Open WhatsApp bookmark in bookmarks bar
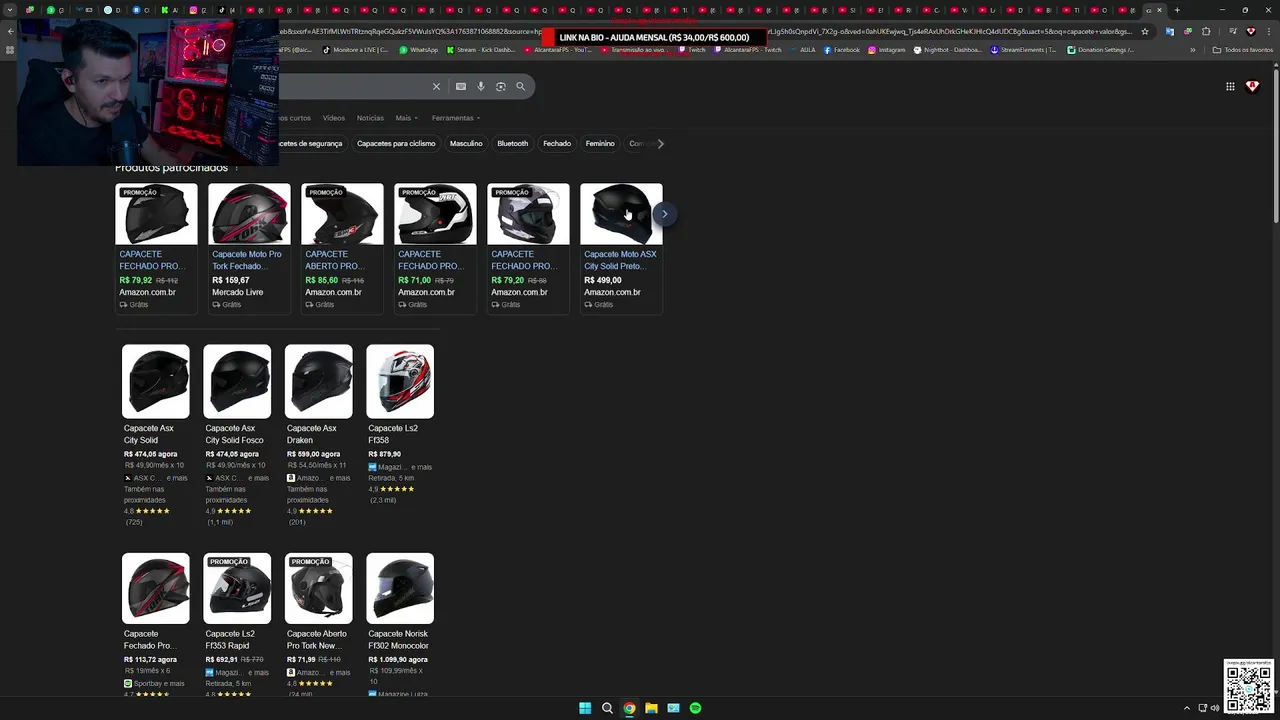The image size is (1280, 720). coord(418,49)
